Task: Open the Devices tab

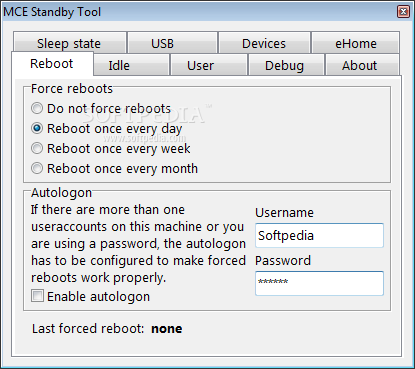Action: 264,43
